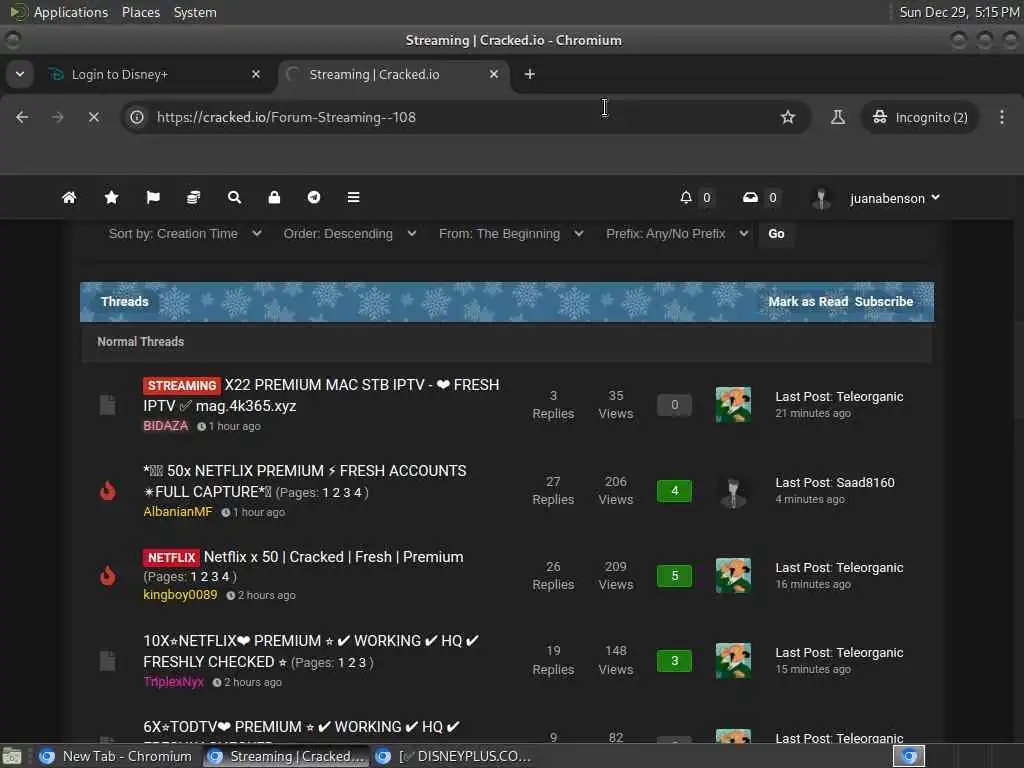The image size is (1024, 768).
Task: Close the Streaming | Cracked.io tab
Action: click(494, 74)
